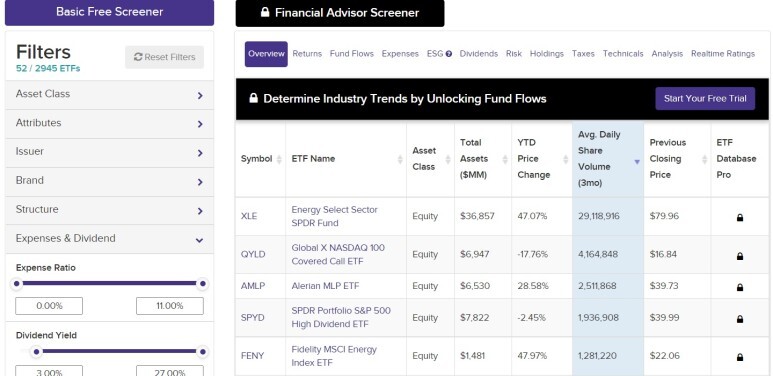The image size is (773, 376).
Task: Expand the Asset Class filter
Action: click(109, 95)
